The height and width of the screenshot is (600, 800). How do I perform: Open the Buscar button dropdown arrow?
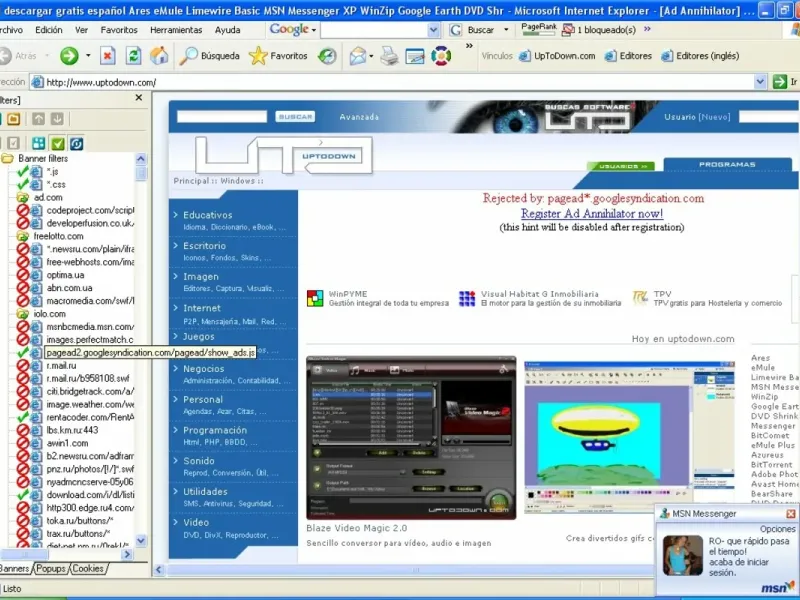pyautogui.click(x=506, y=30)
